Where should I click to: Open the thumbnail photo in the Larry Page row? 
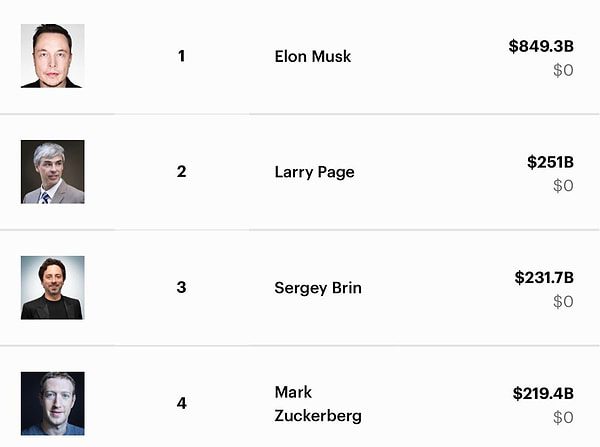pyautogui.click(x=52, y=172)
